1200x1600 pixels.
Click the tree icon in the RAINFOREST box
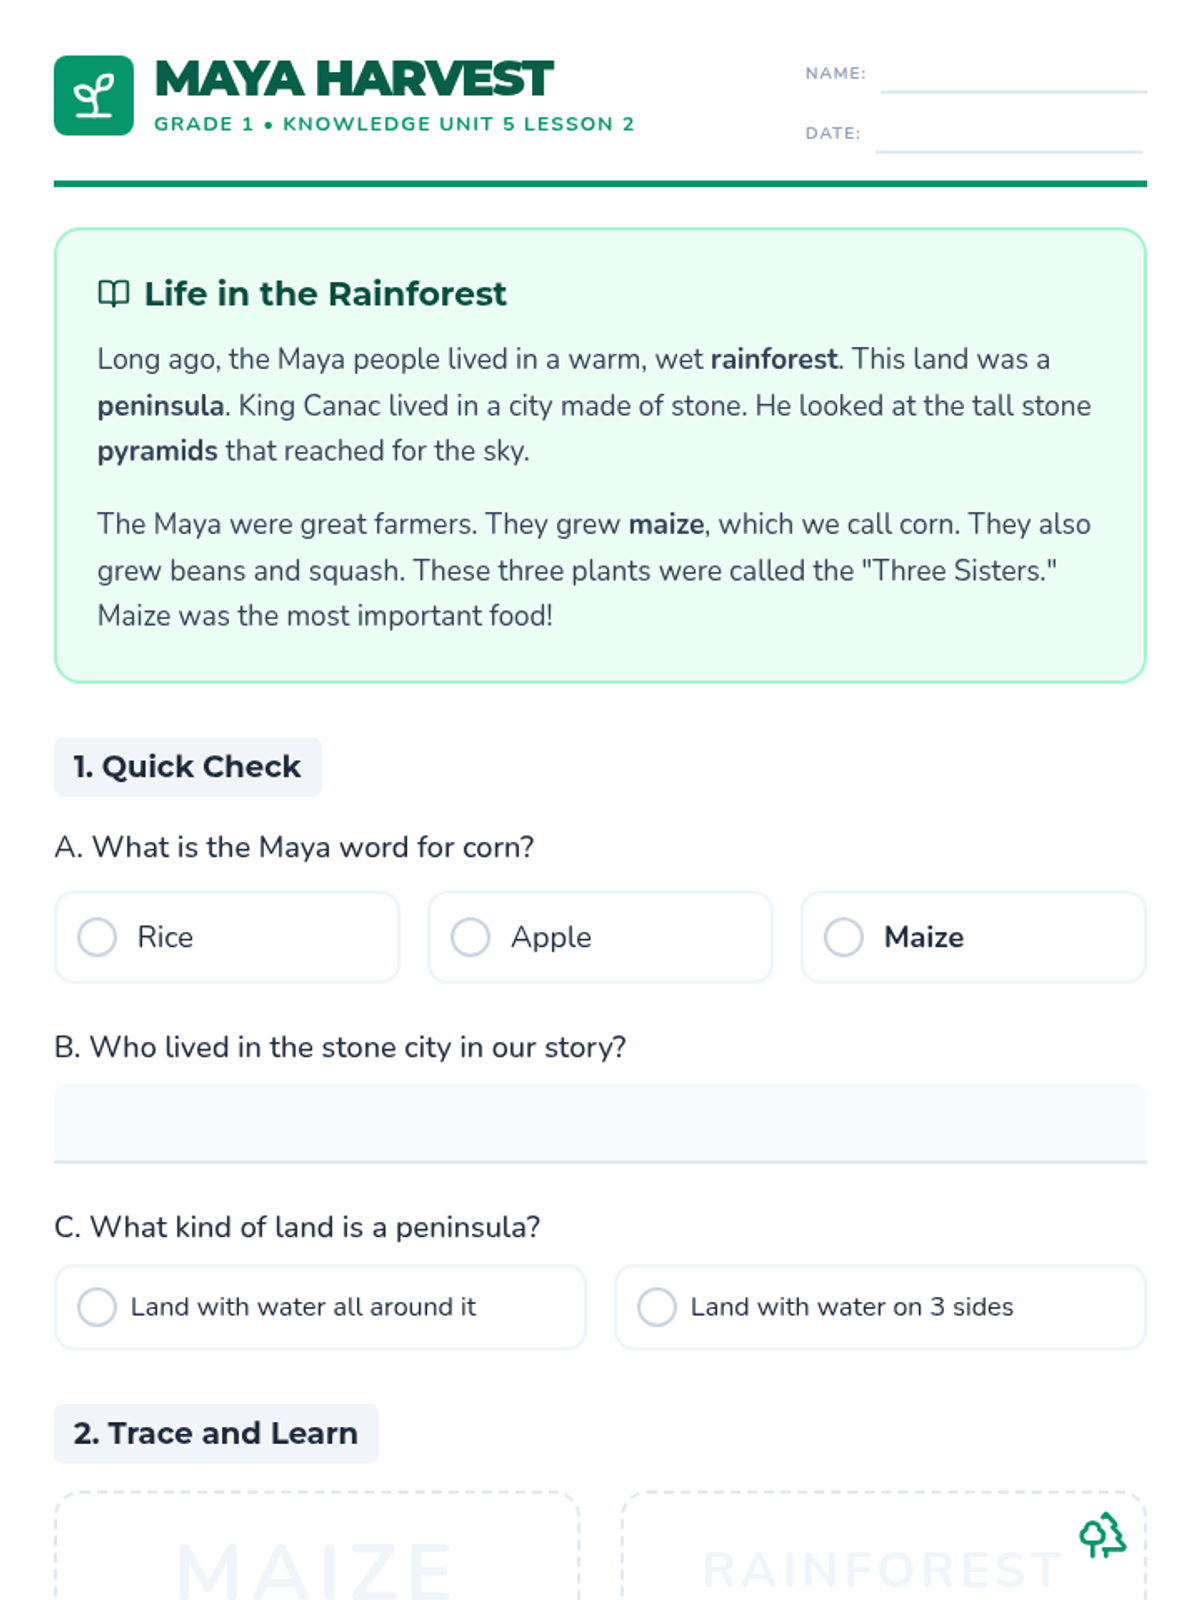click(x=1102, y=1535)
